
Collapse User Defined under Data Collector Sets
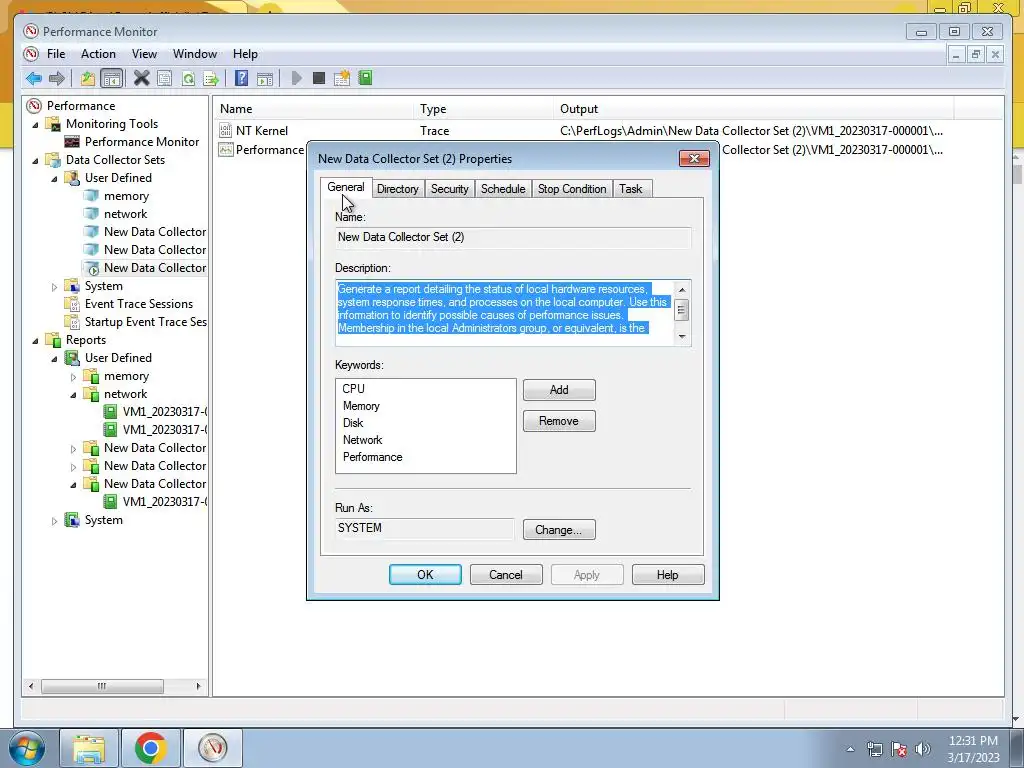tap(54, 178)
